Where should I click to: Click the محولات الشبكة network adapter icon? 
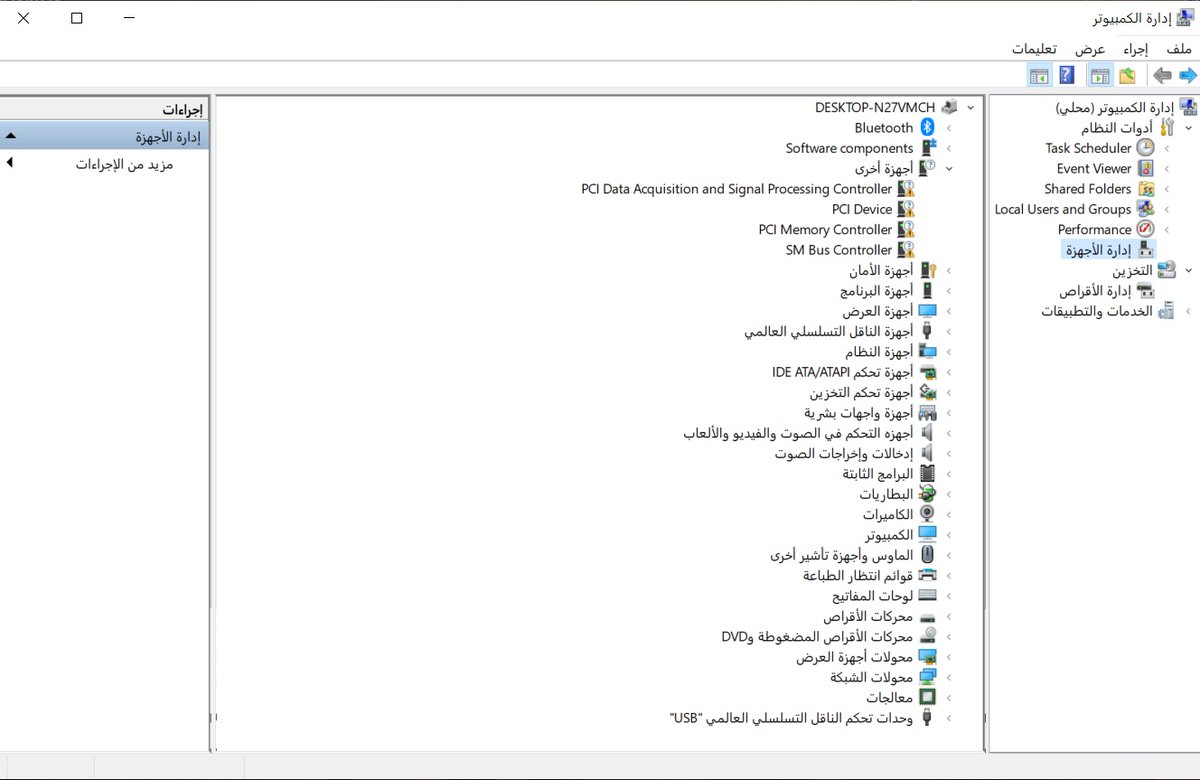928,677
